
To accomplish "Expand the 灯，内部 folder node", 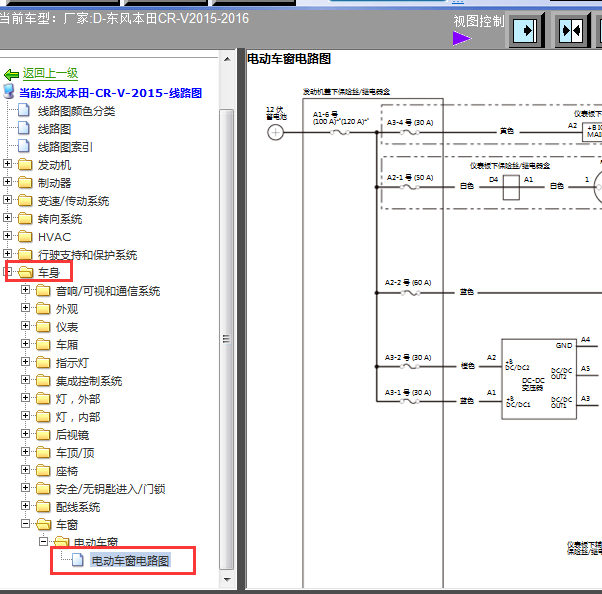I will (x=25, y=416).
